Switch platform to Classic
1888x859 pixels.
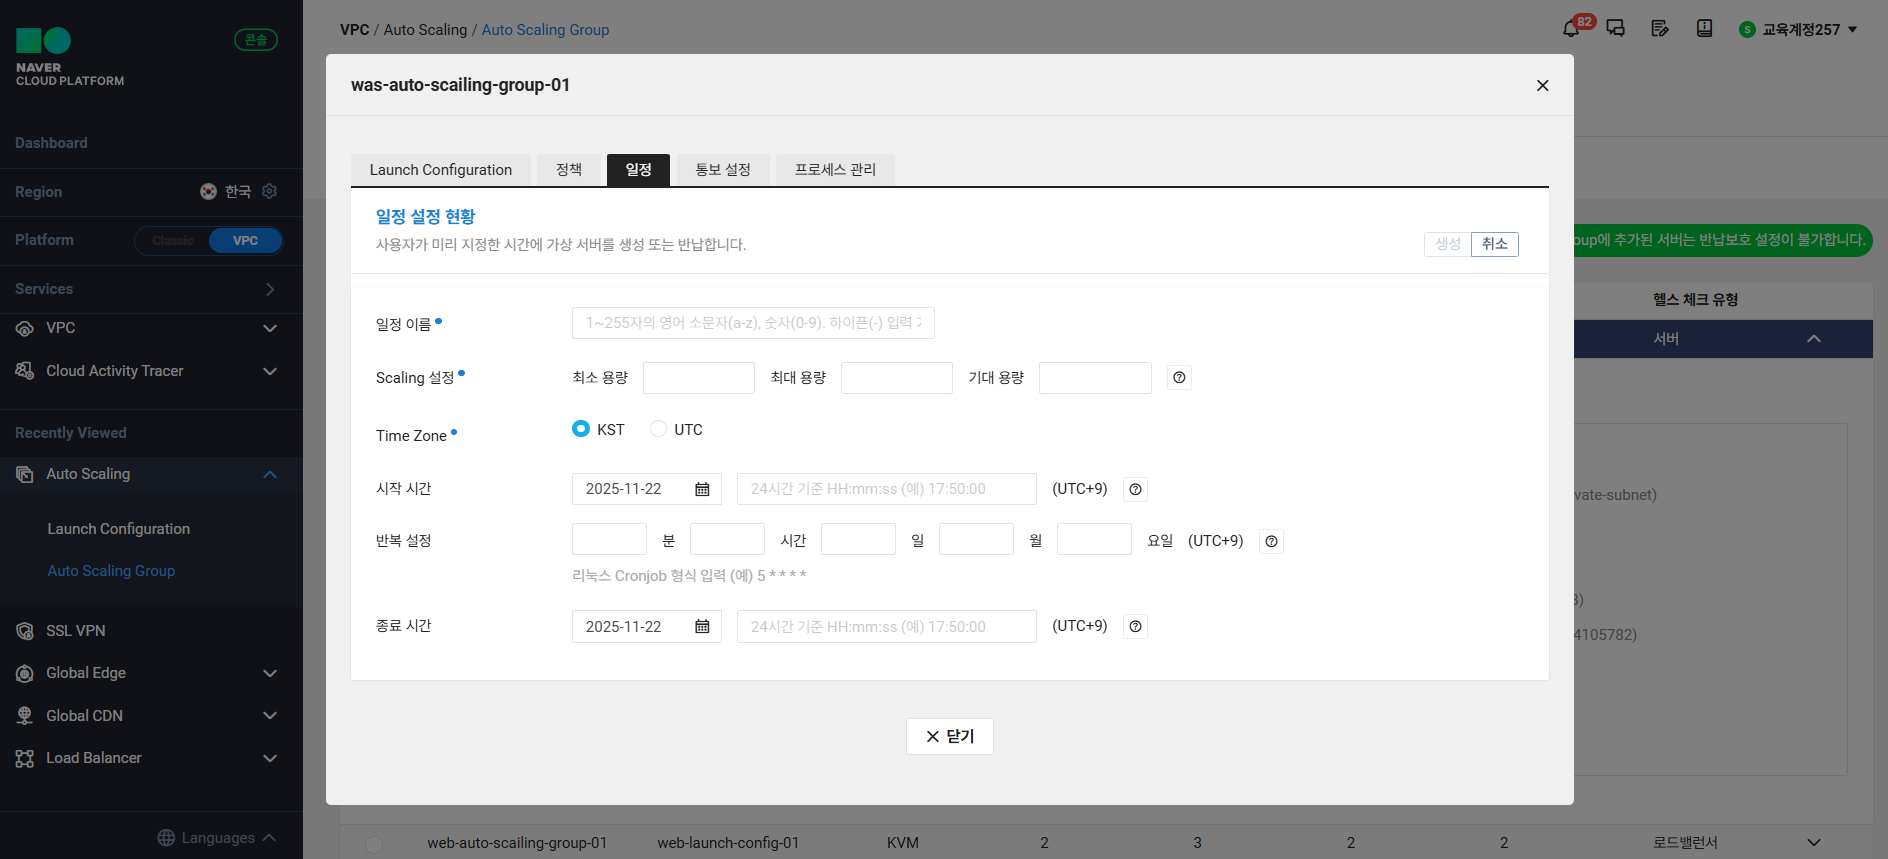click(x=172, y=241)
